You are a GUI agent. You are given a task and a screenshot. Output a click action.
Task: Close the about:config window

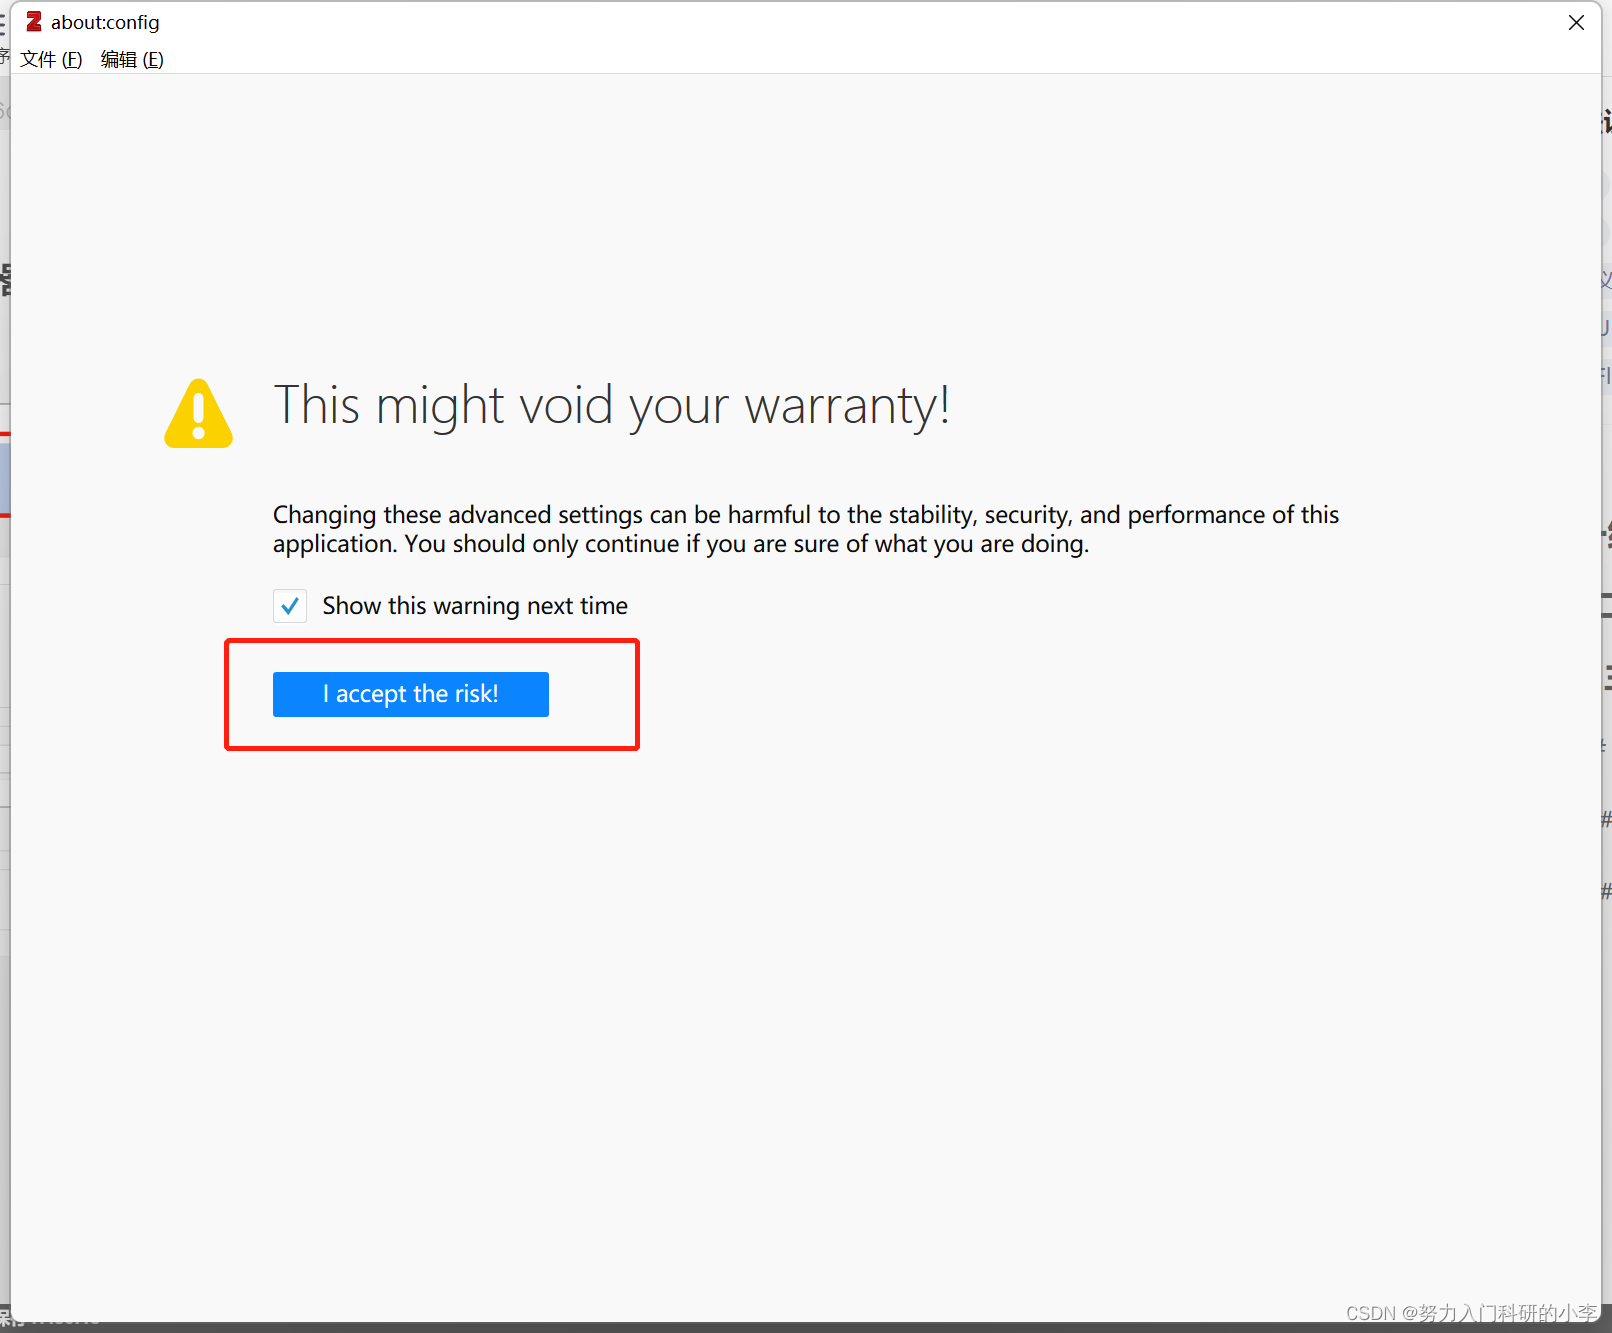[1576, 22]
